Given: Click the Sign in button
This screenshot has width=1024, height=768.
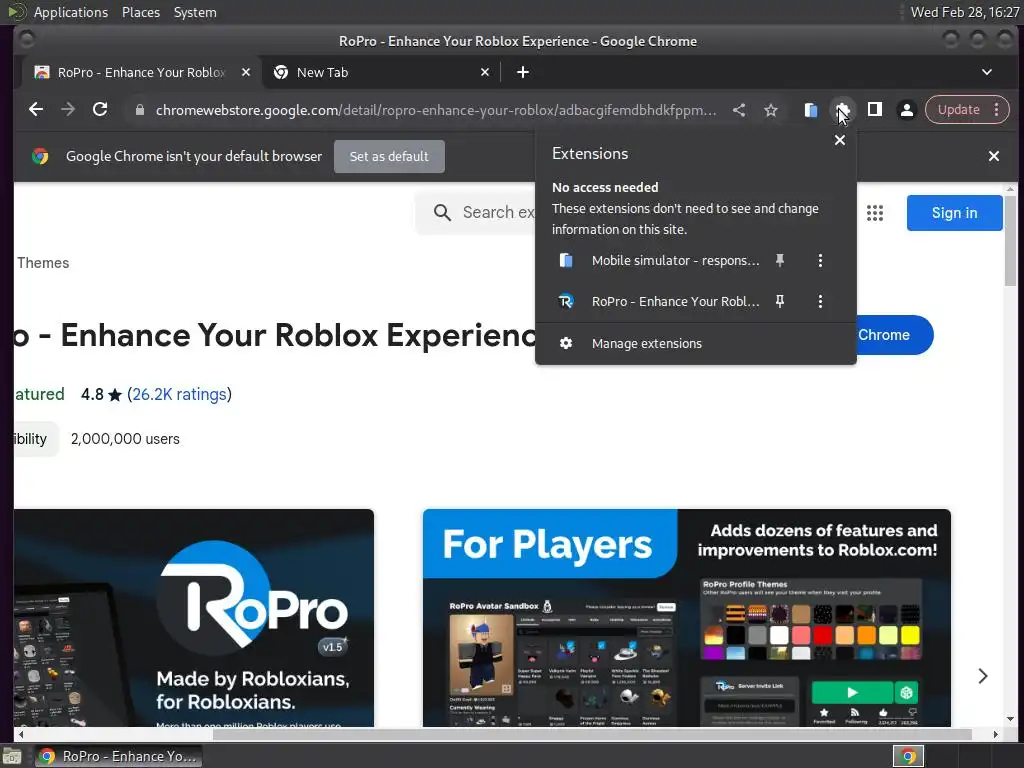Looking at the screenshot, I should pyautogui.click(x=955, y=213).
